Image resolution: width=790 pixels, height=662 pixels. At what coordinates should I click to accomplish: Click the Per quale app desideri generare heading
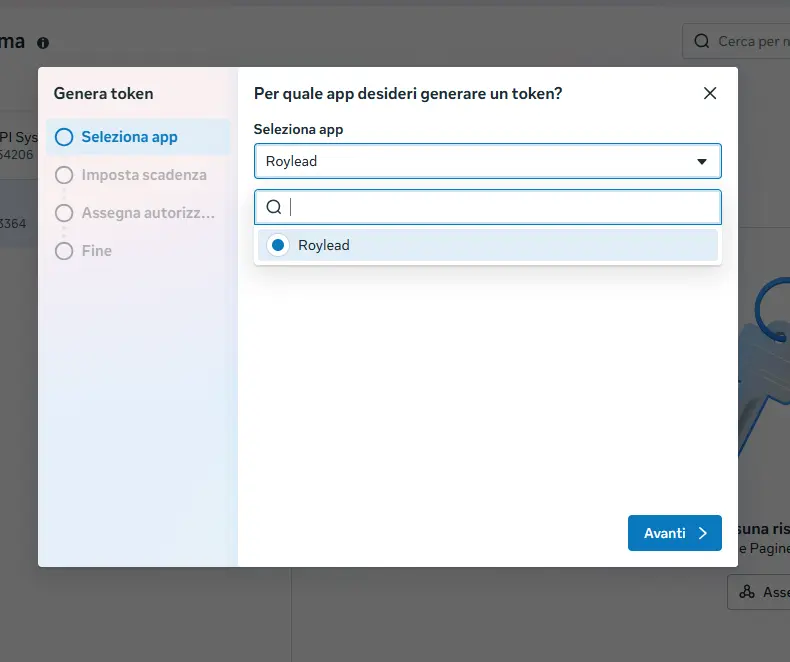click(x=408, y=94)
